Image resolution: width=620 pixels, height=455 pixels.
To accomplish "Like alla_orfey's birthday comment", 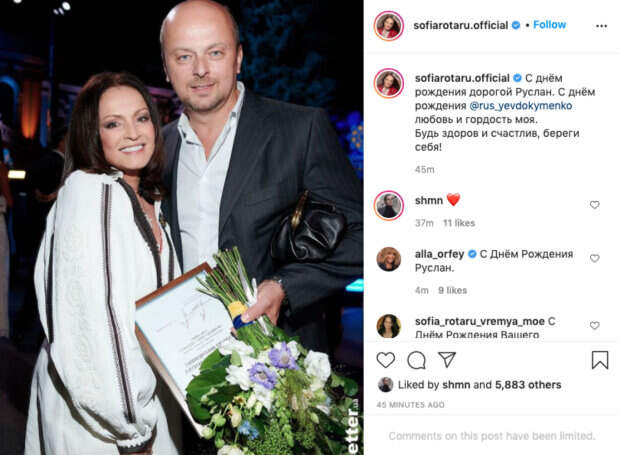I will (x=594, y=258).
